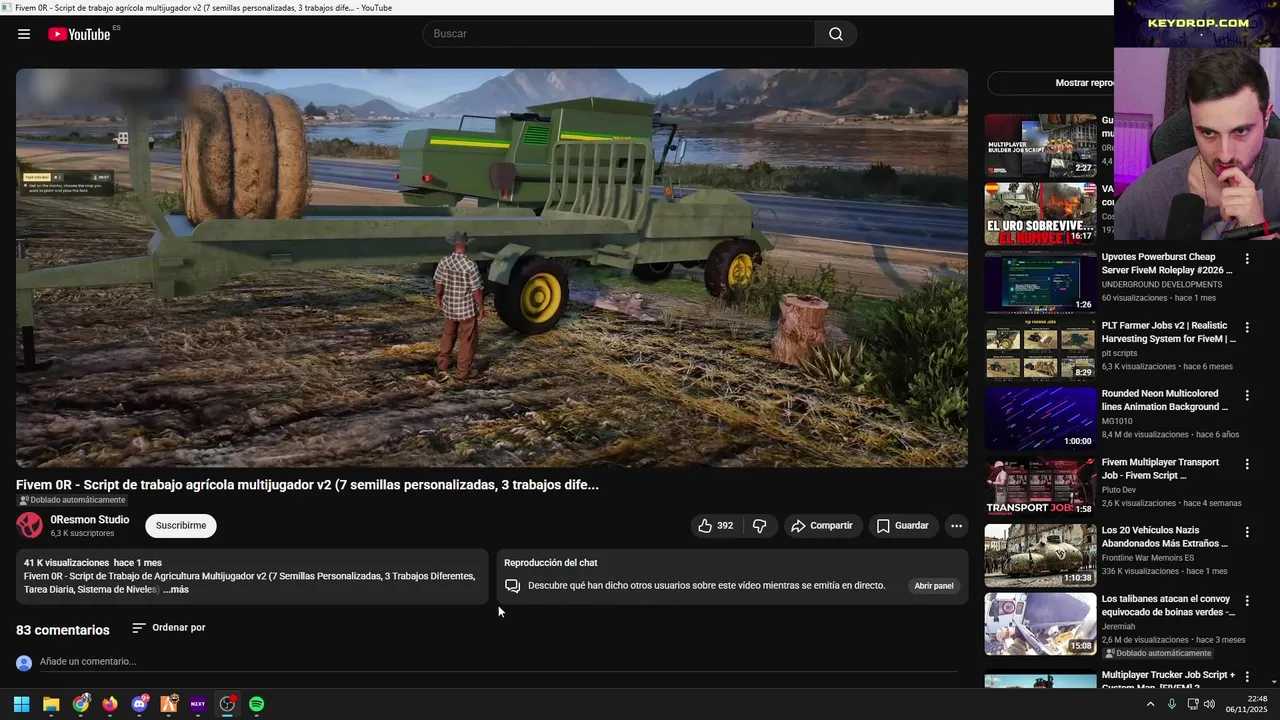The height and width of the screenshot is (720, 1280).
Task: Open Multiplayer Trucker Job Script video title
Action: click(1168, 680)
